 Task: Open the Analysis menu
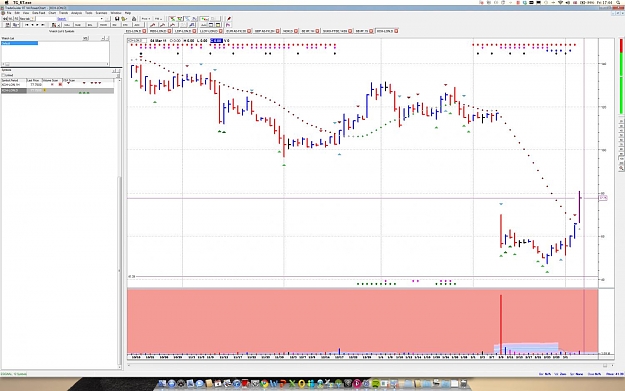click(x=76, y=13)
